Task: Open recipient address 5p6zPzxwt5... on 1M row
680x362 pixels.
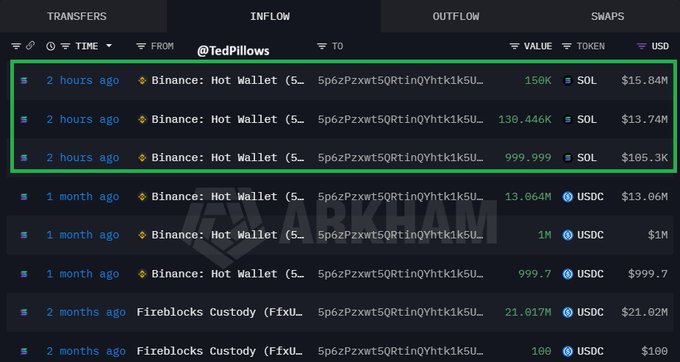Action: pyautogui.click(x=400, y=235)
